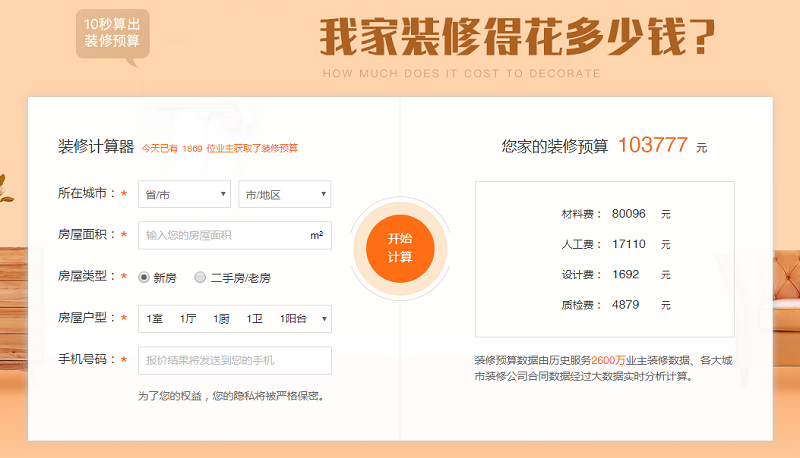Screen dimensions: 800x458
Task: Click the 1室 option in layout selector
Action: tap(155, 319)
